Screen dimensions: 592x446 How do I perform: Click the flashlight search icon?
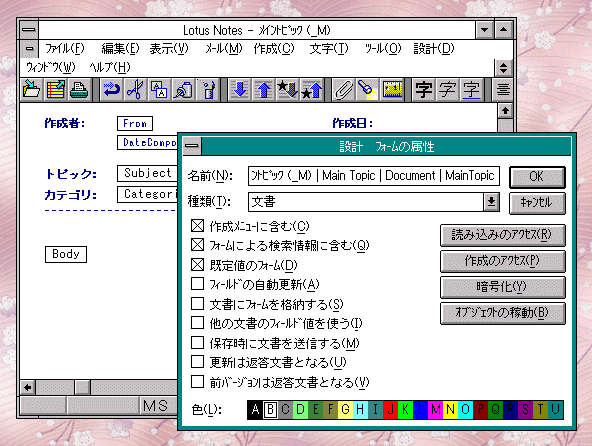367,90
